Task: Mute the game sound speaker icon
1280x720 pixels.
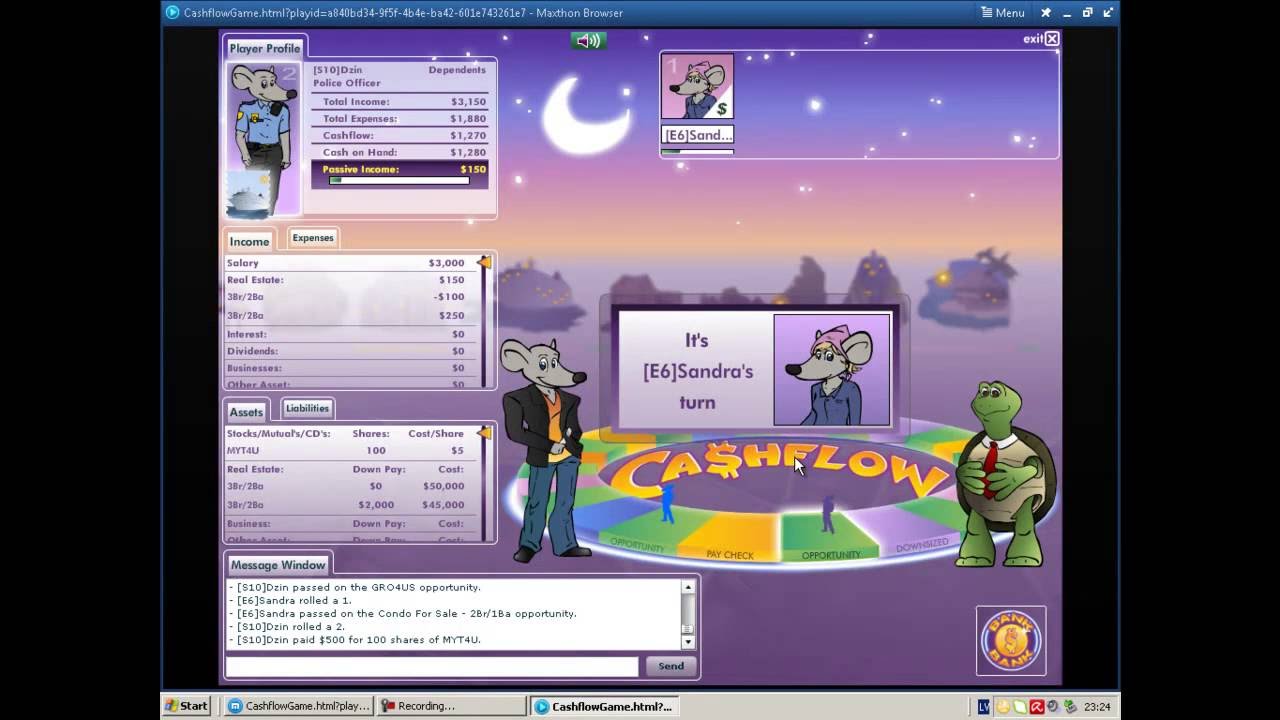Action: 588,41
